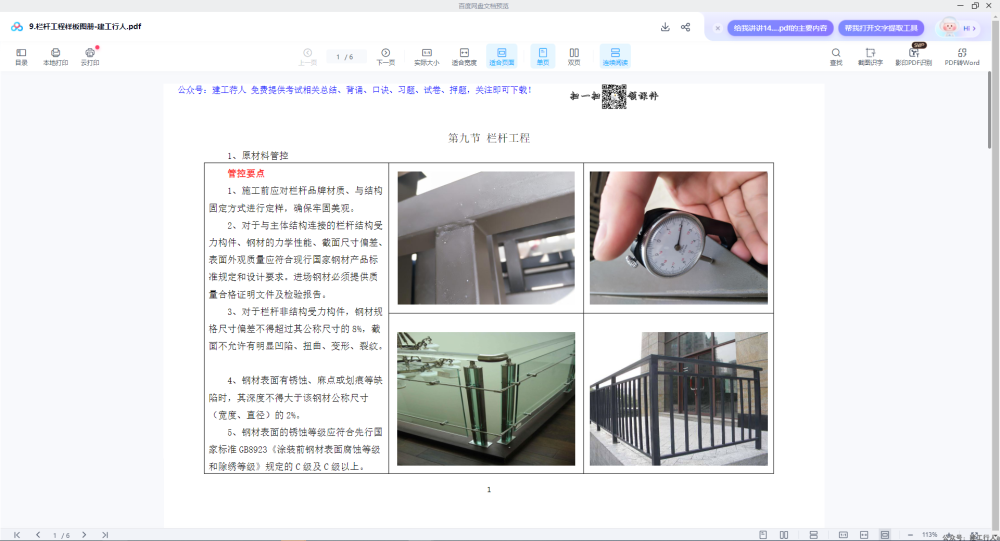Jump to first page in bottom bar

17,535
